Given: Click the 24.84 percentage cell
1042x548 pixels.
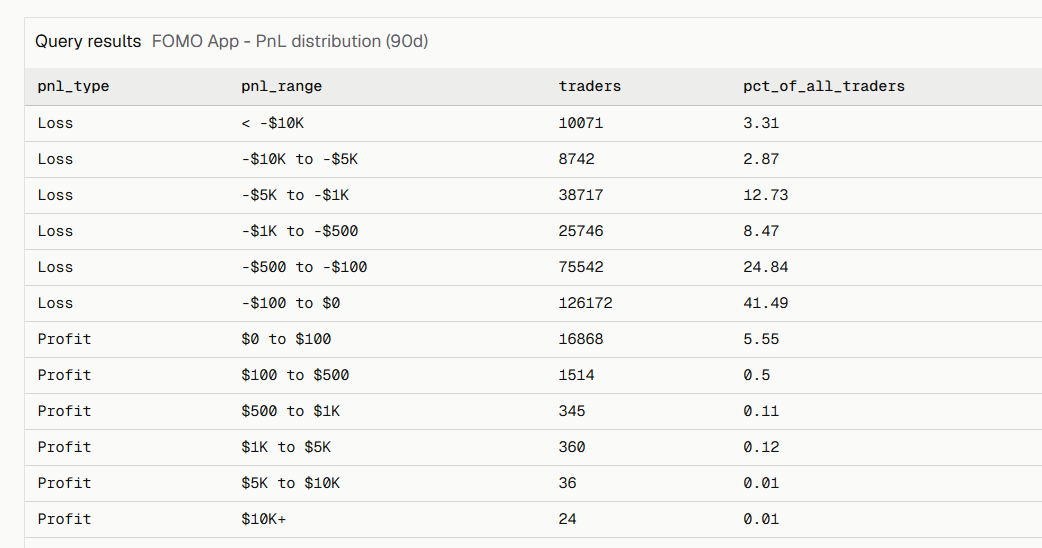Looking at the screenshot, I should click(x=766, y=267).
